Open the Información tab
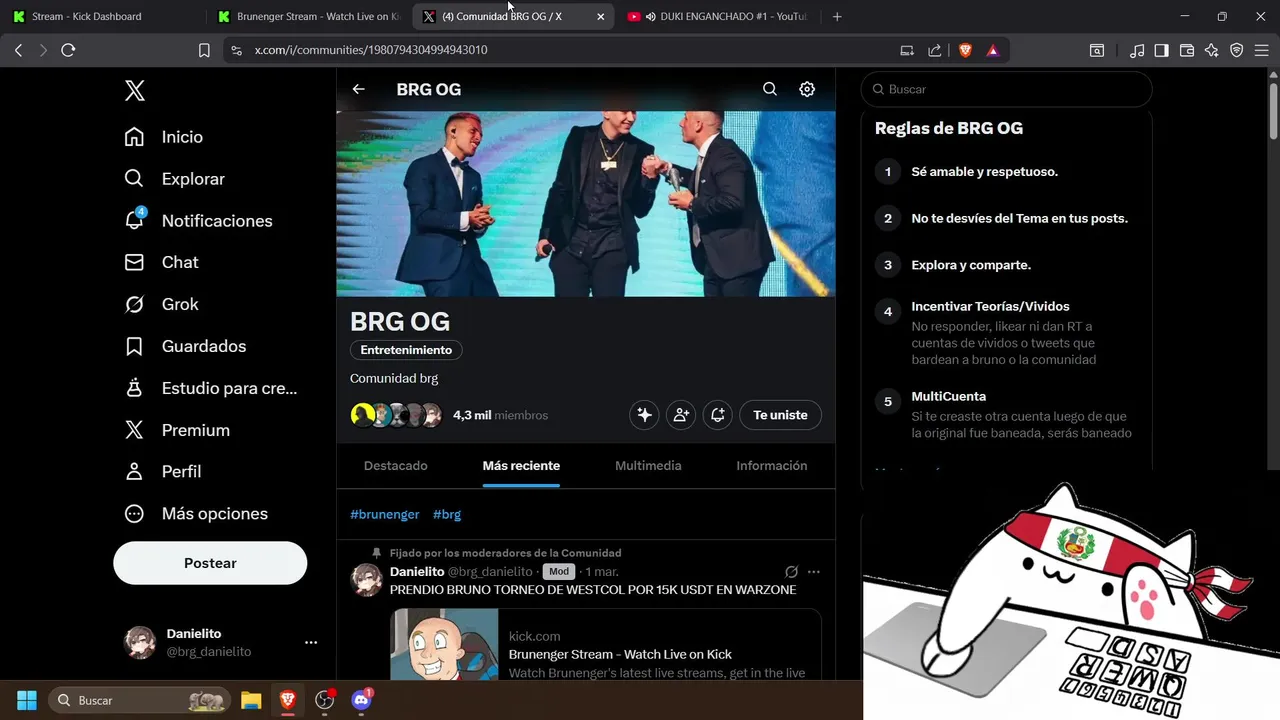This screenshot has height=720, width=1280. [x=772, y=466]
